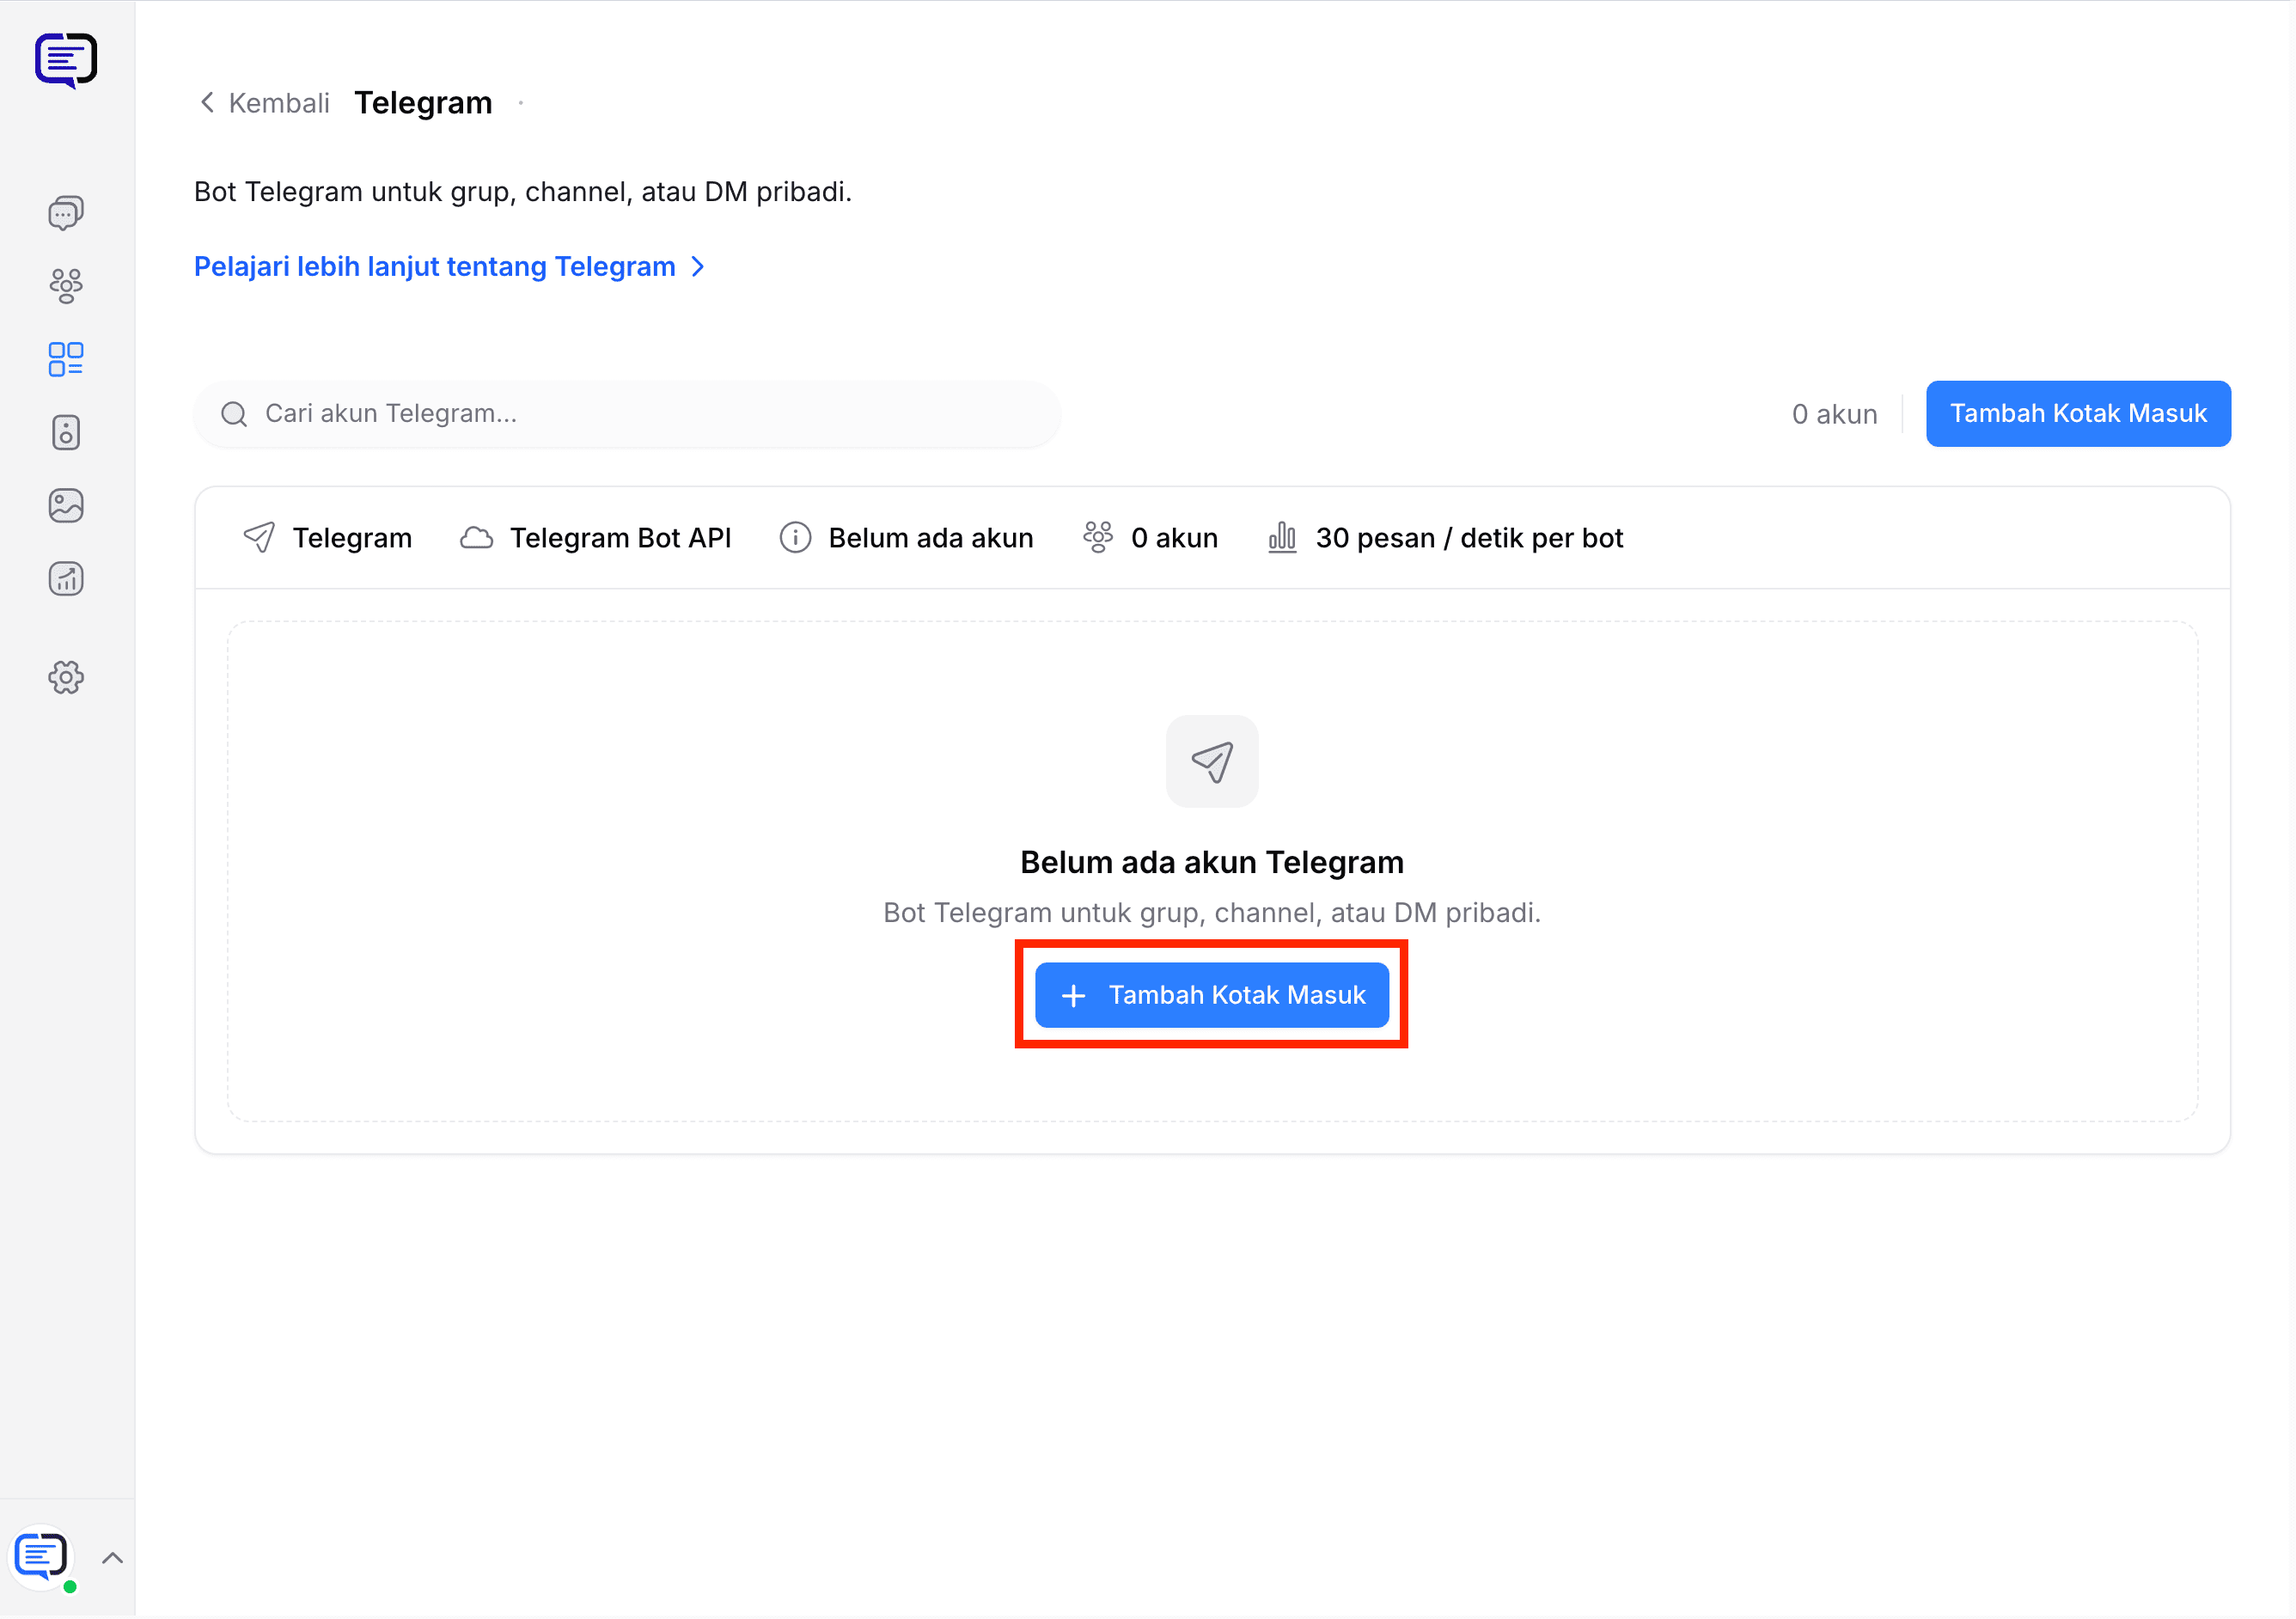Click the app logo in the sidebar
The height and width of the screenshot is (1619, 2296).
(x=66, y=60)
